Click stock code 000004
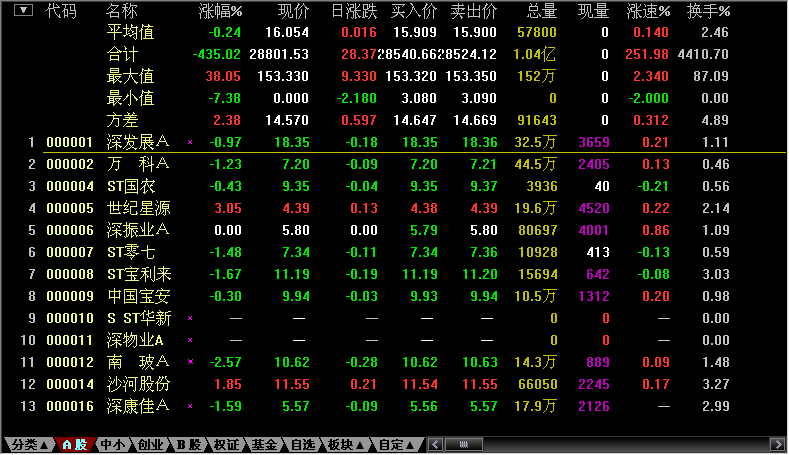 (70, 187)
